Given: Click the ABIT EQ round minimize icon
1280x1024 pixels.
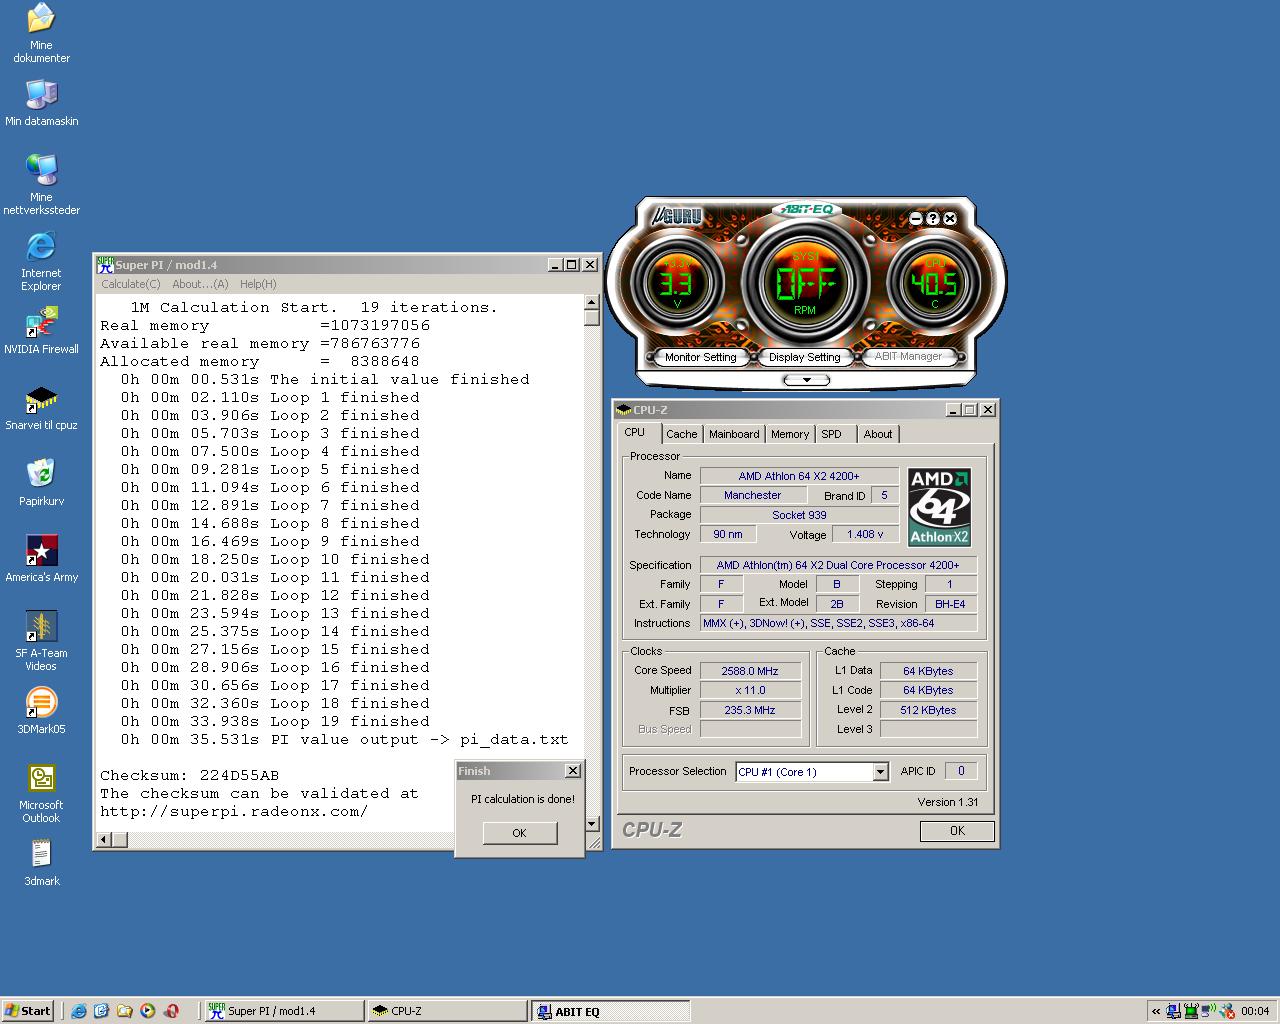Looking at the screenshot, I should [x=916, y=218].
